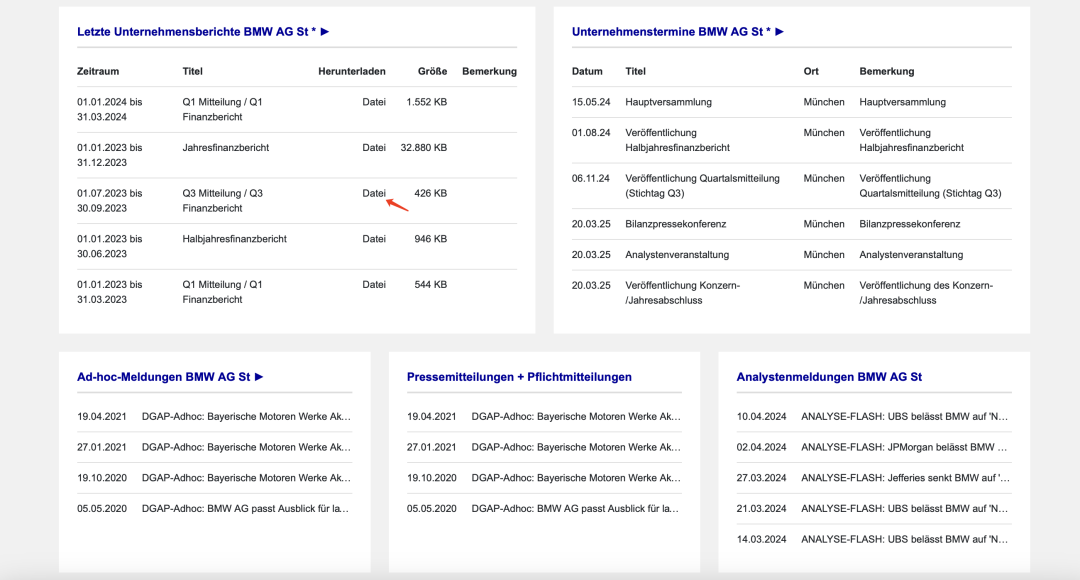The height and width of the screenshot is (580, 1080).
Task: Download the Q3 2023 Mitteilung Datei
Action: 374,193
